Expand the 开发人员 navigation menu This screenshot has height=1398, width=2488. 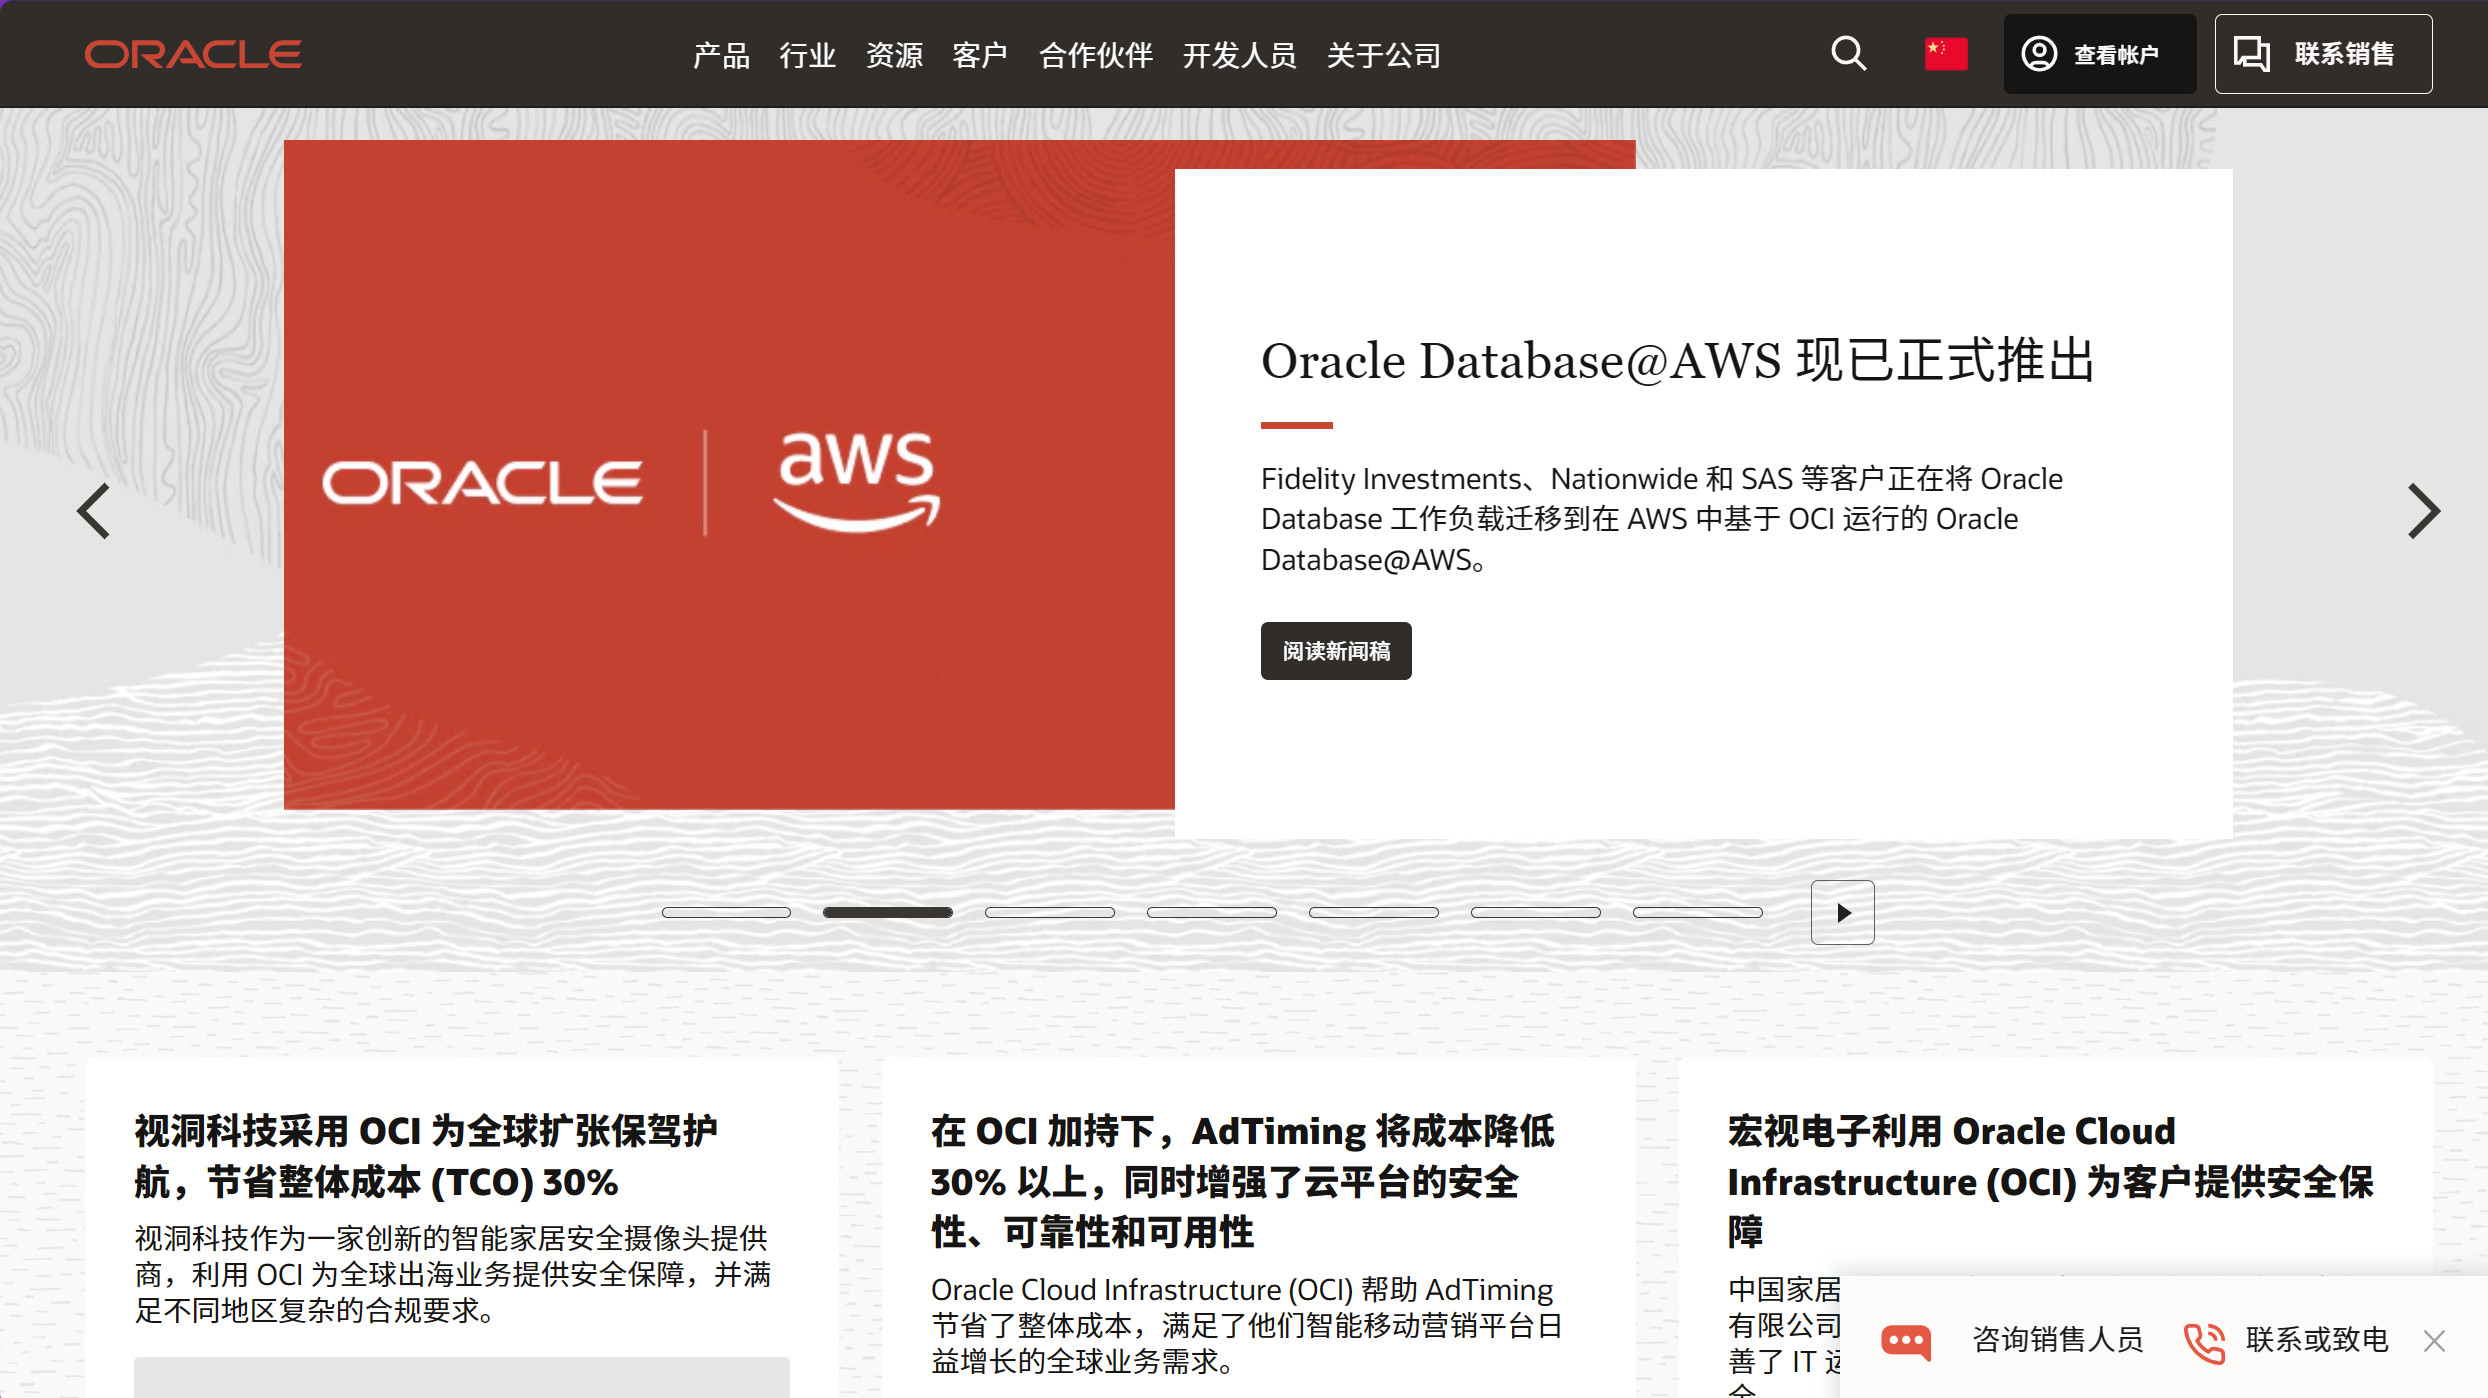(x=1239, y=55)
